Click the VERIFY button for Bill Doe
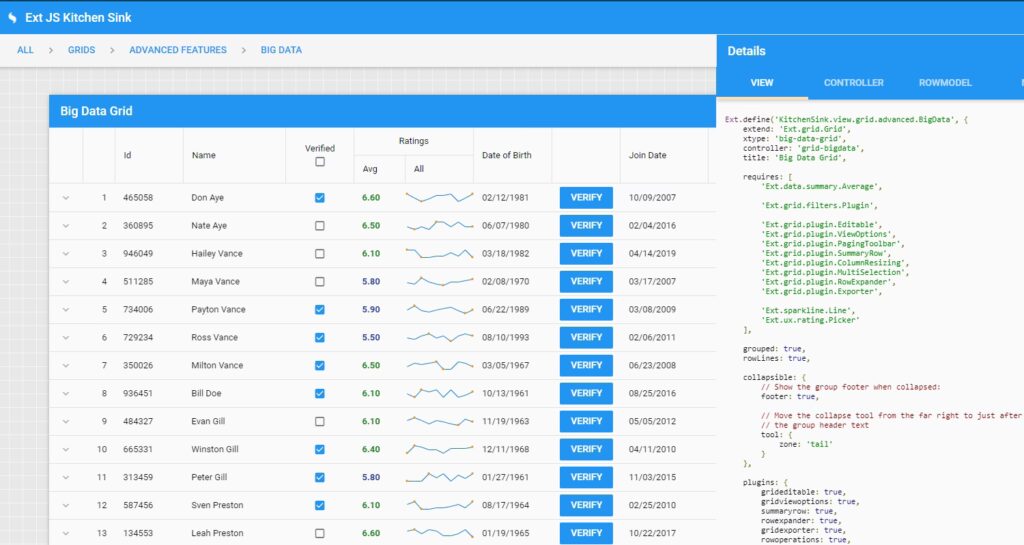The height and width of the screenshot is (545, 1024). click(586, 394)
